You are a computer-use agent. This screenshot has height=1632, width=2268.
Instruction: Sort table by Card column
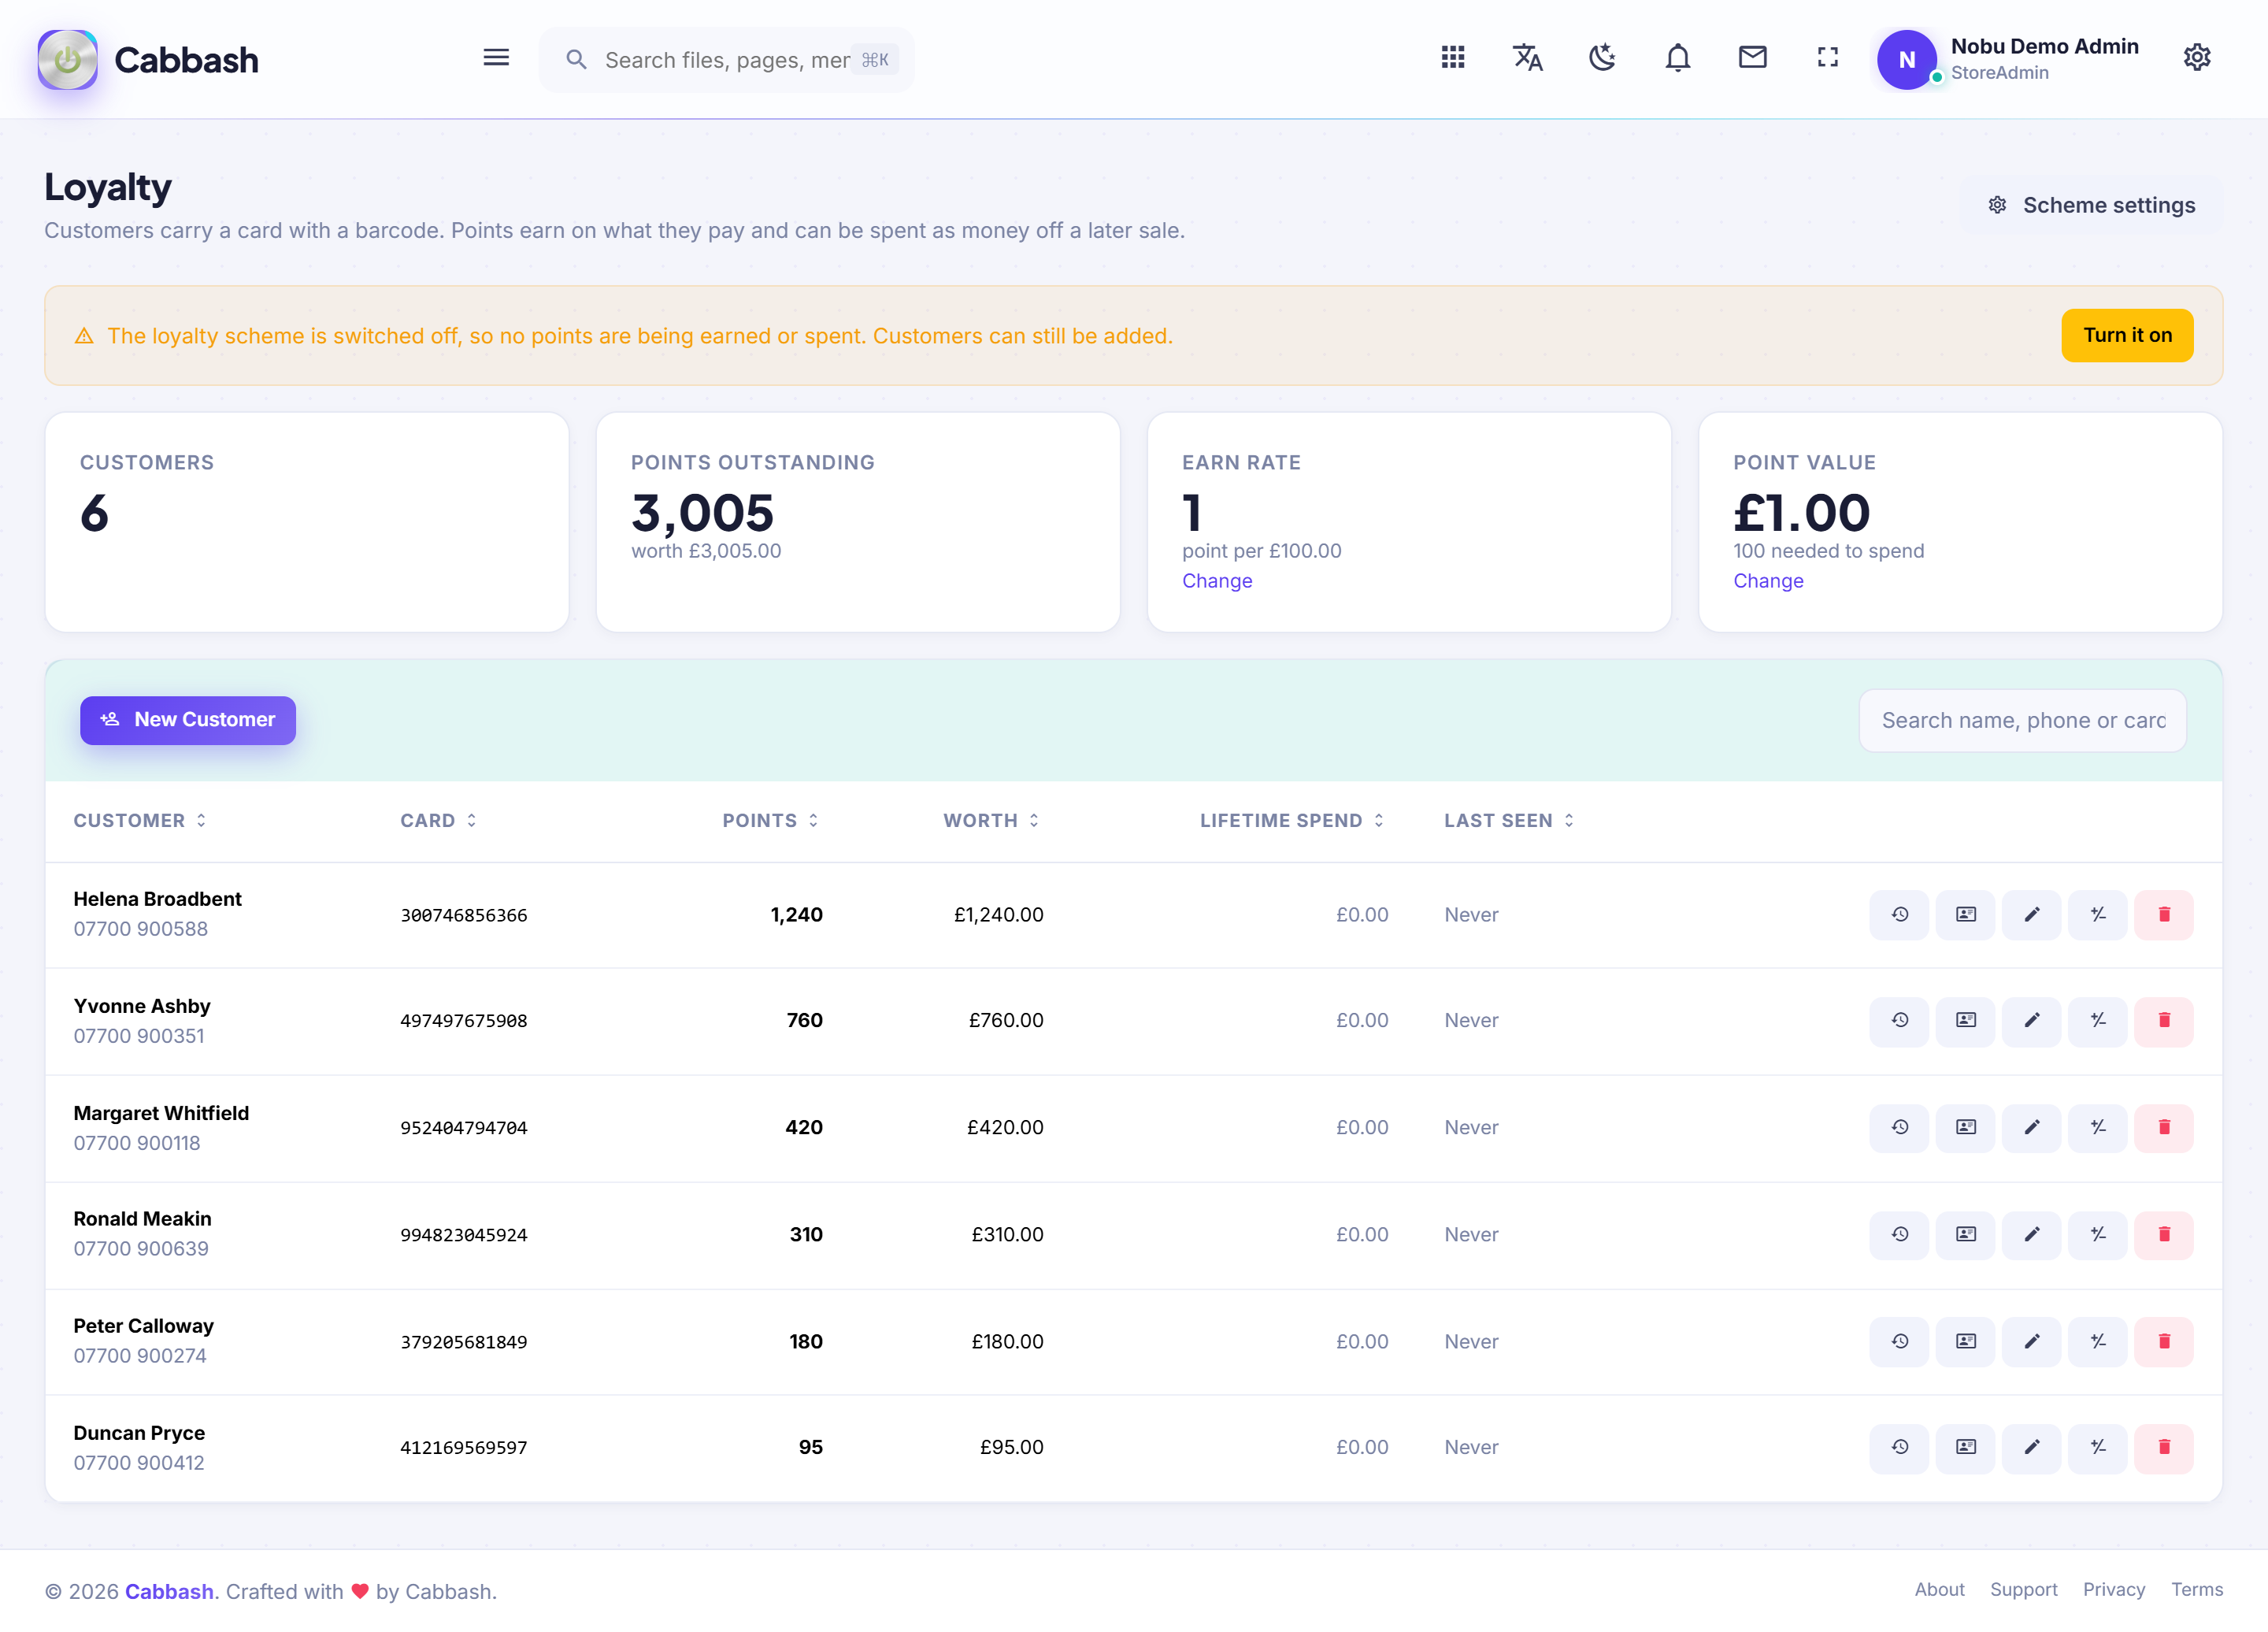[x=438, y=821]
